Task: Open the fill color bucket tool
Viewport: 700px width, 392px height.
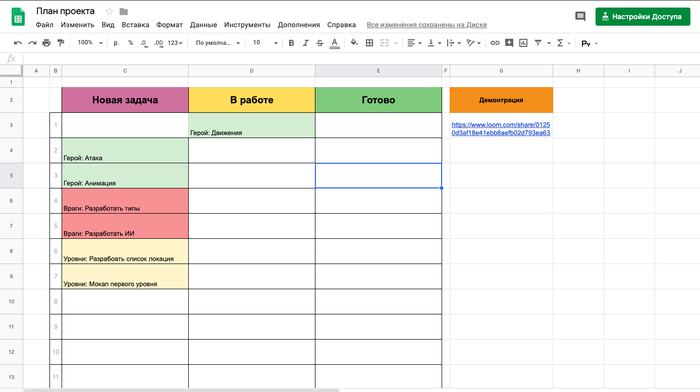Action: click(x=354, y=43)
